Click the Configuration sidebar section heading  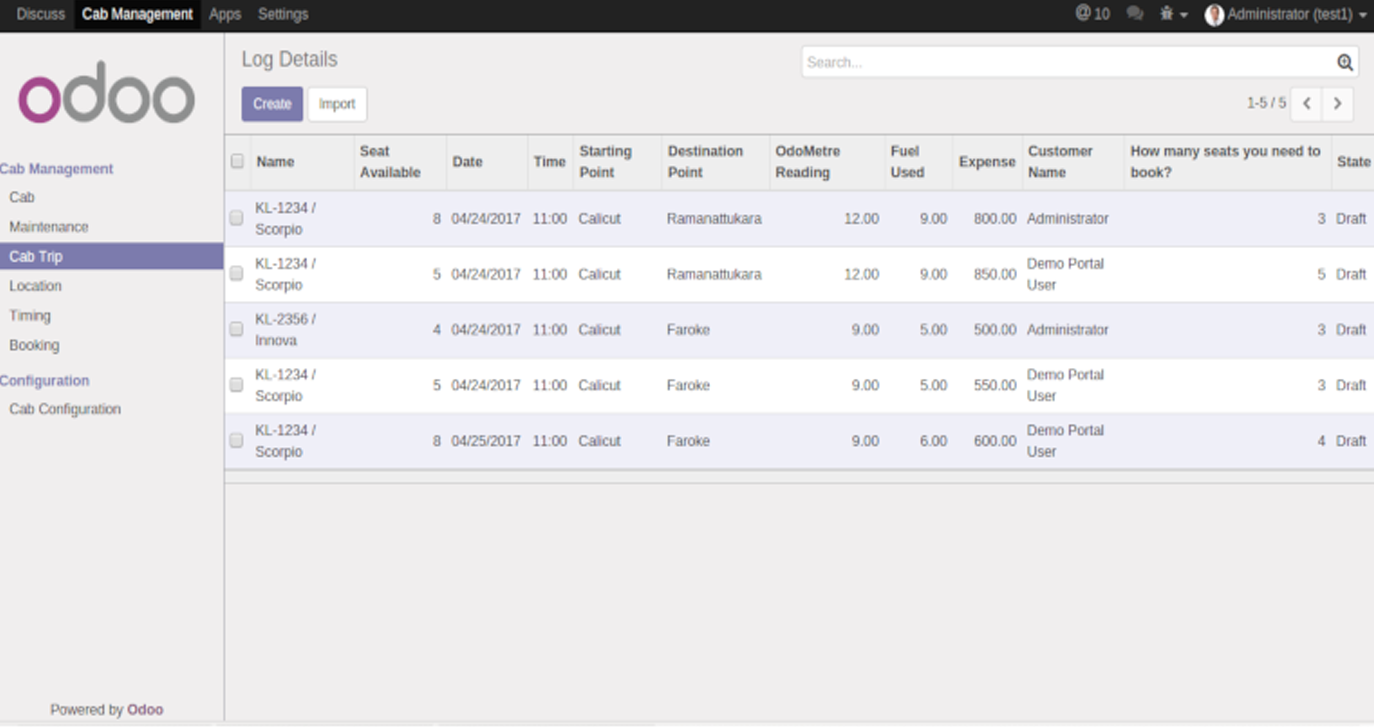45,380
